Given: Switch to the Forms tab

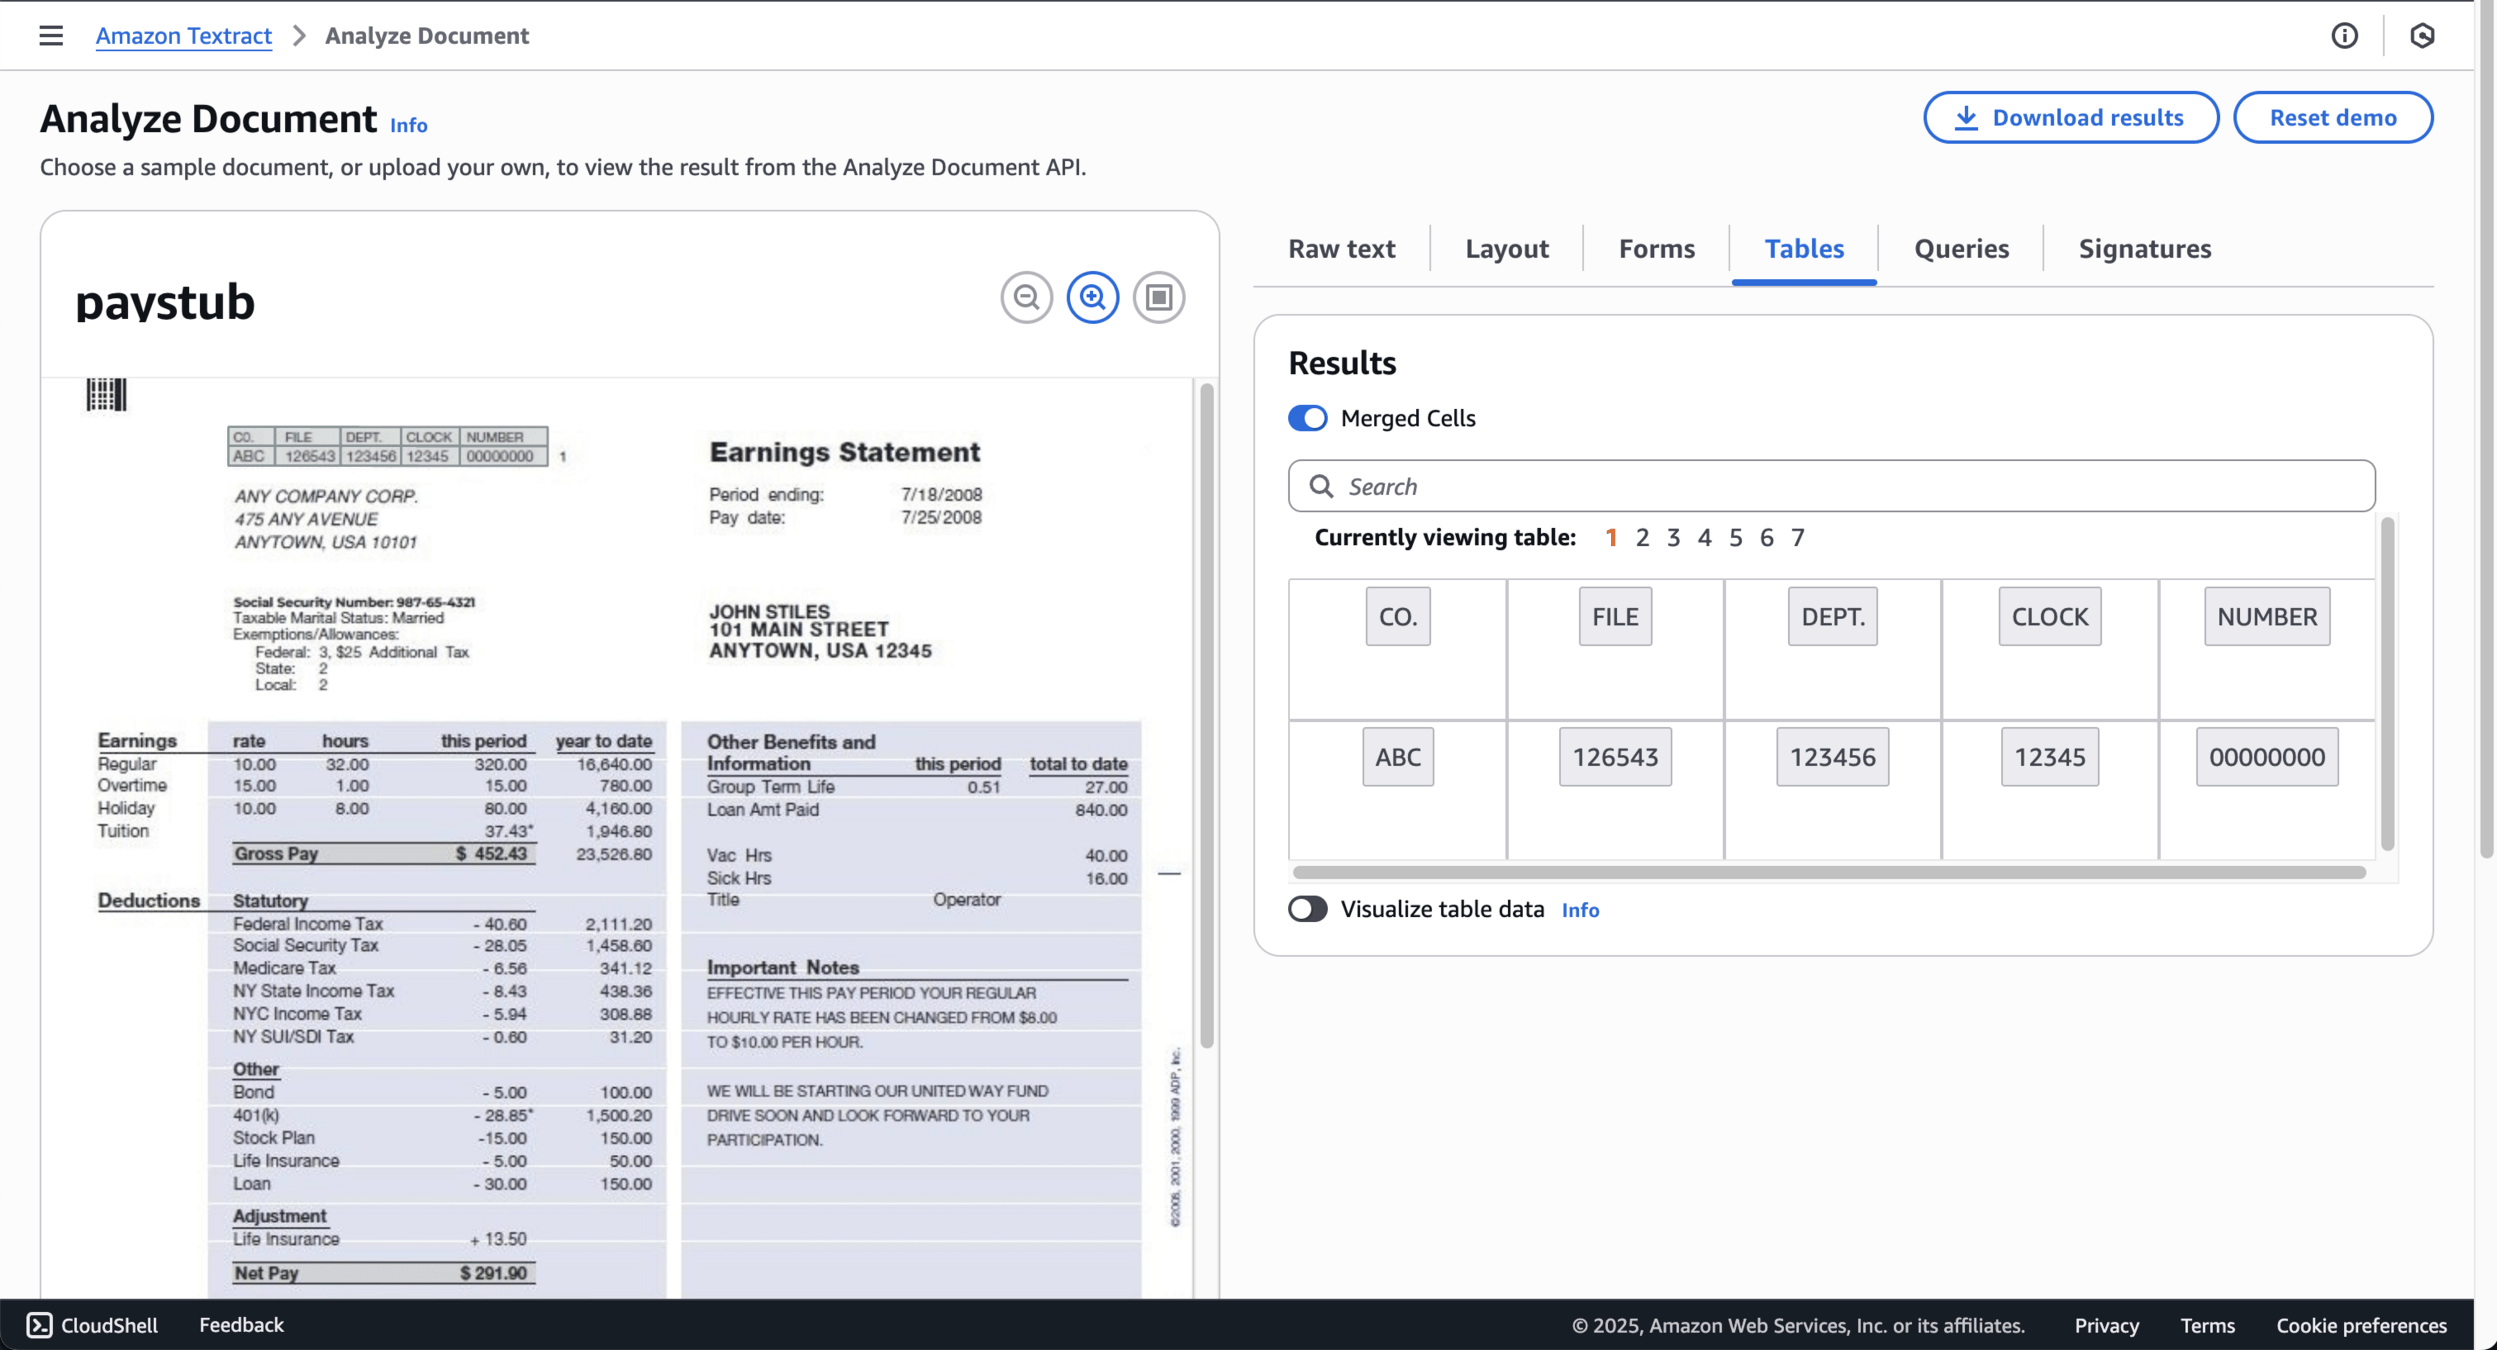Looking at the screenshot, I should coord(1656,249).
